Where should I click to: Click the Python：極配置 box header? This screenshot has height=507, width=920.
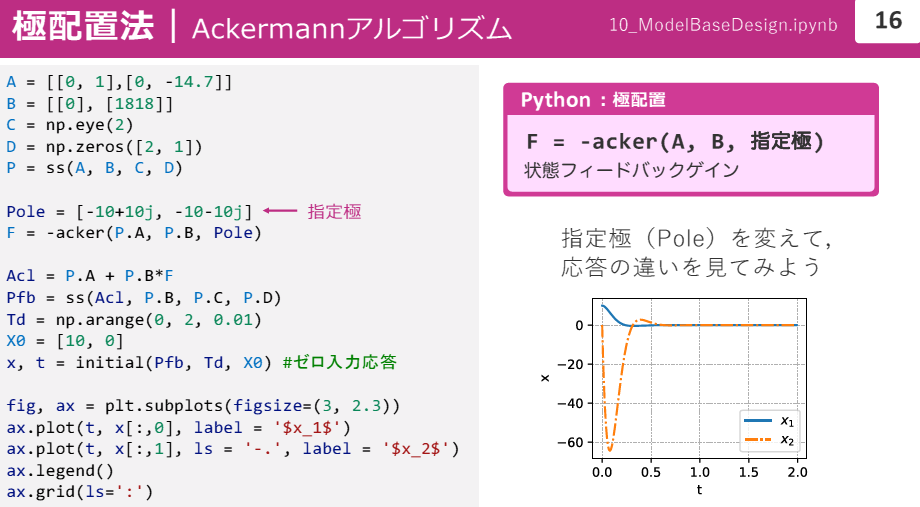(593, 100)
